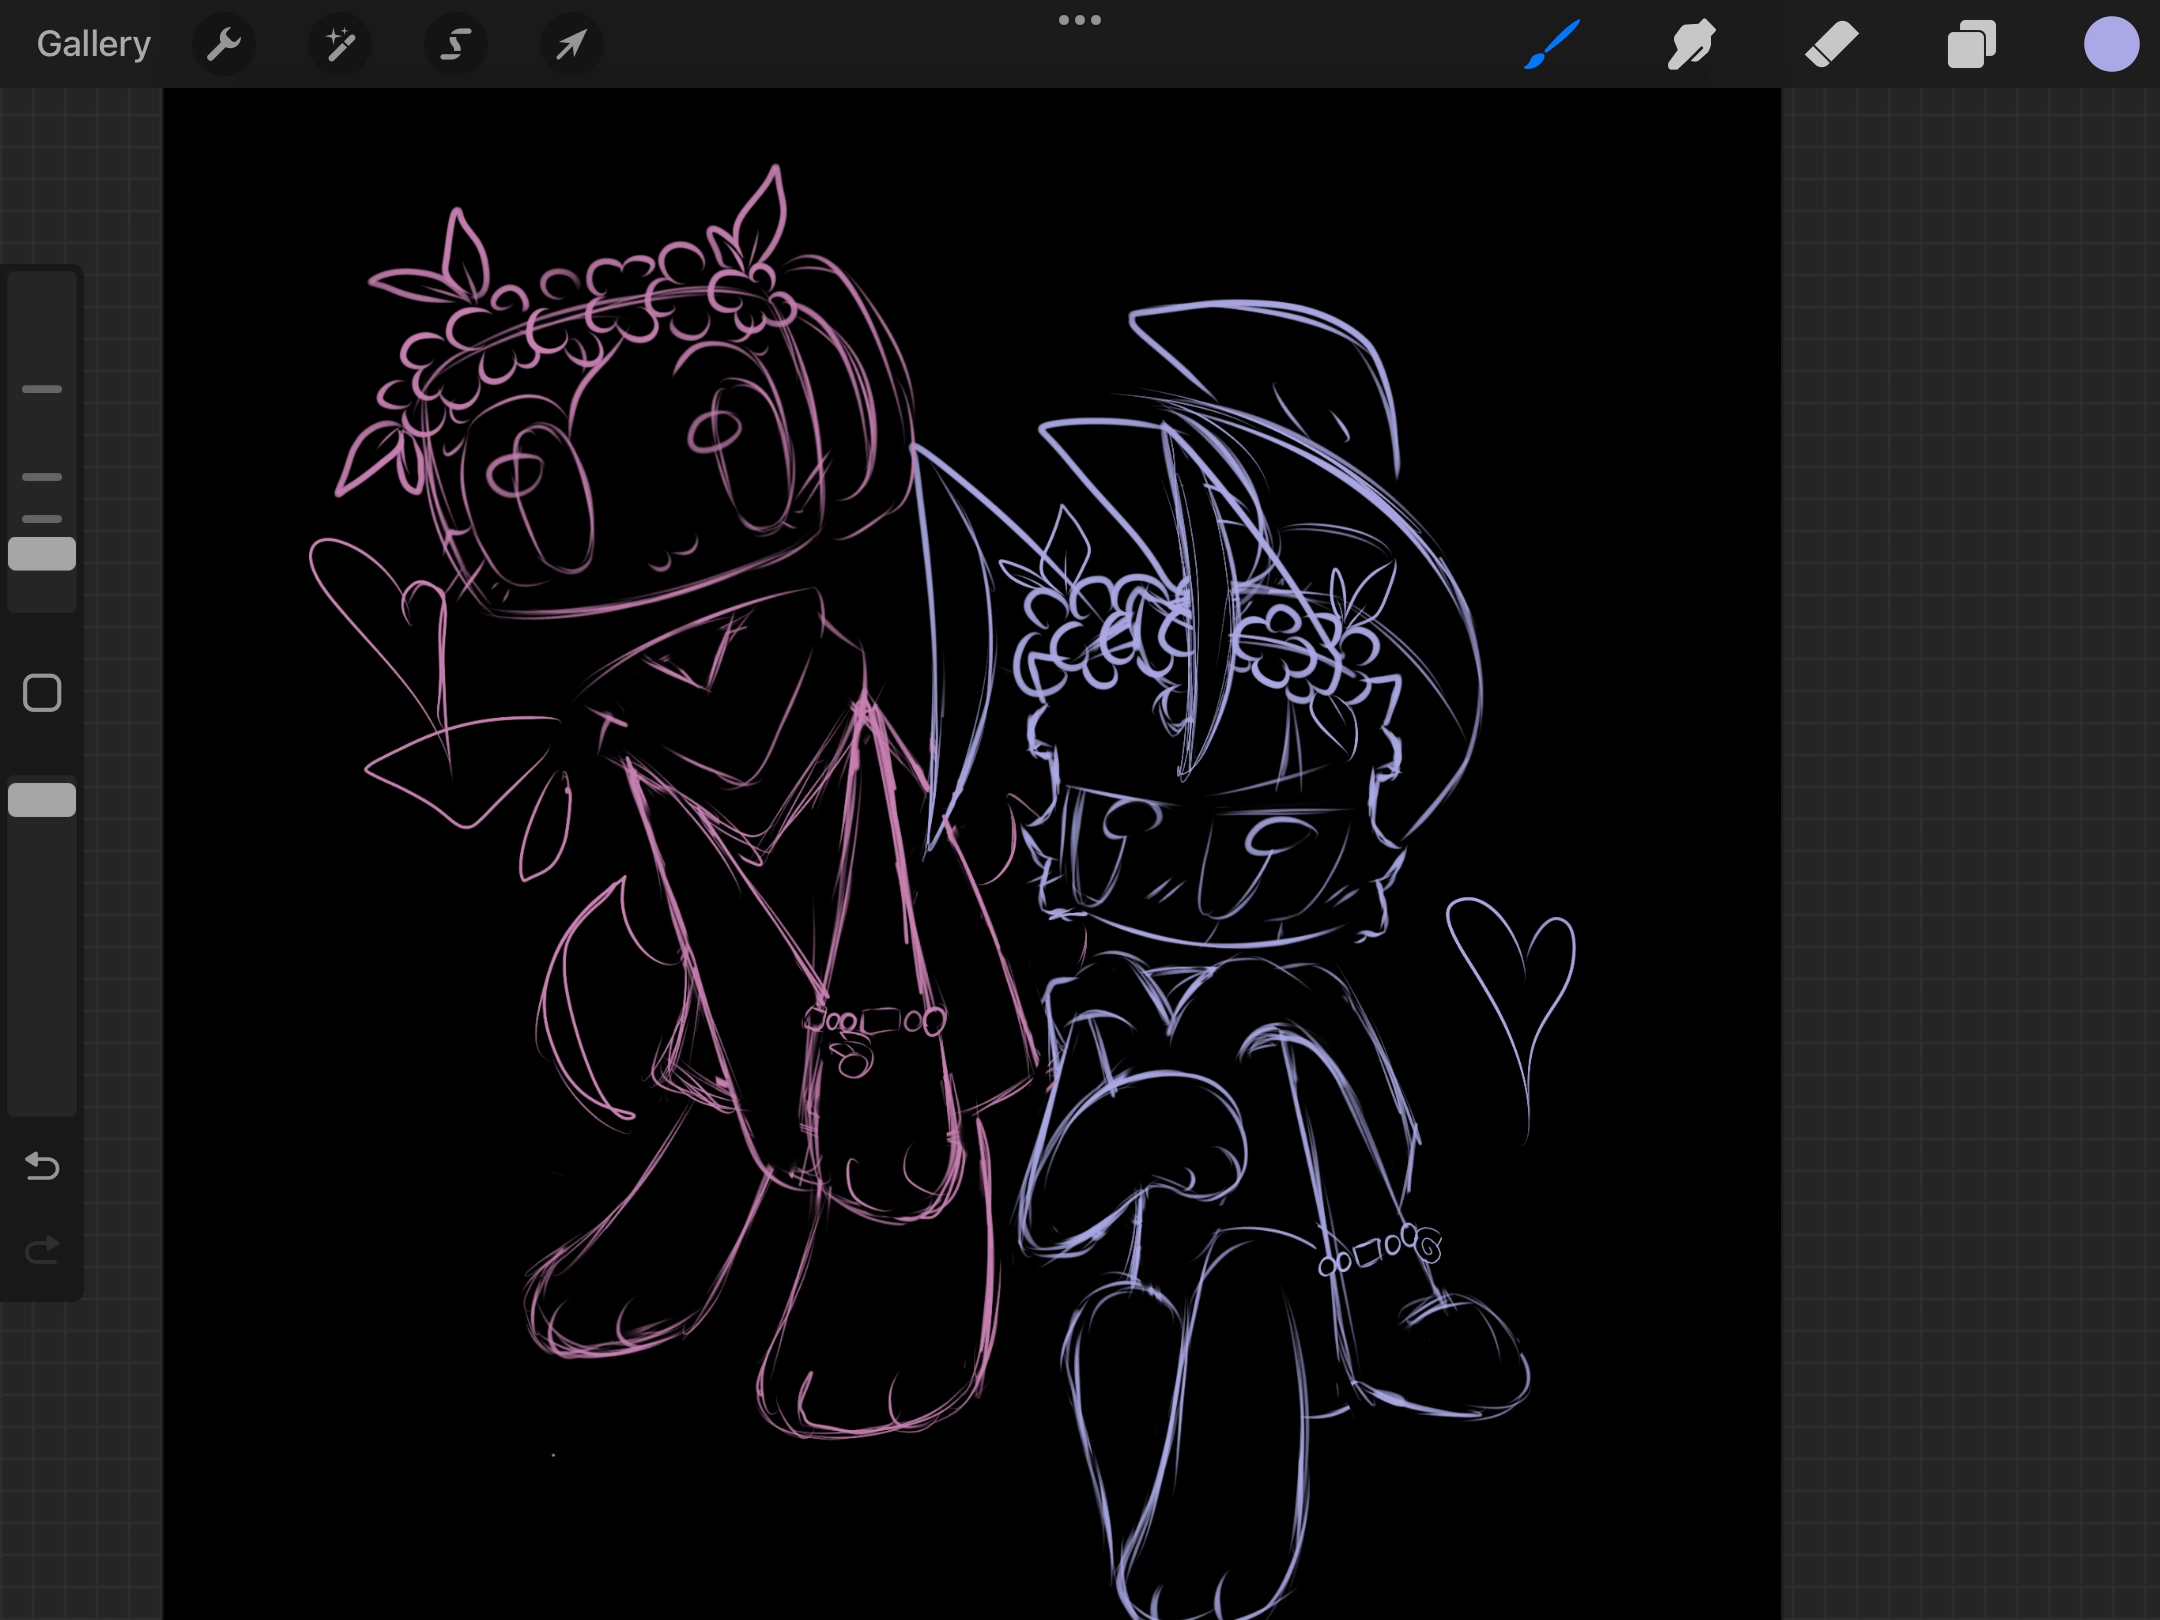
Task: Undo the last stroke
Action: (x=41, y=1166)
